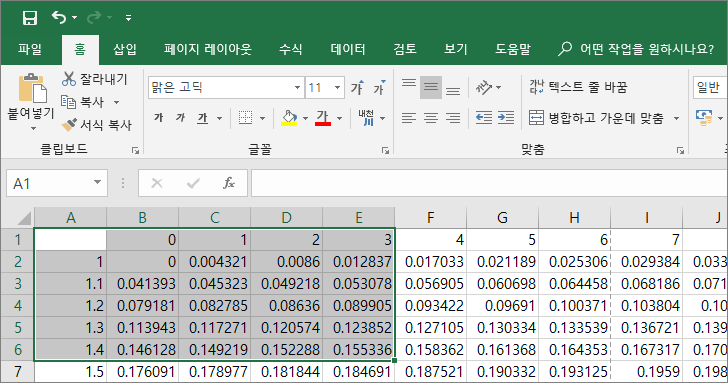Click the formula bar input field
Viewport: 728px width, 383px height.
coord(489,183)
